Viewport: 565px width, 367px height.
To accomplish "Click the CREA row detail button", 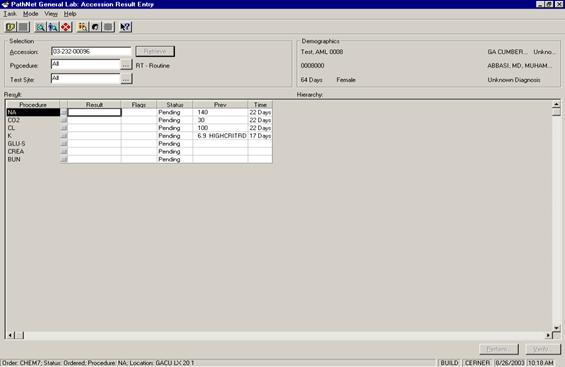I will pos(63,152).
